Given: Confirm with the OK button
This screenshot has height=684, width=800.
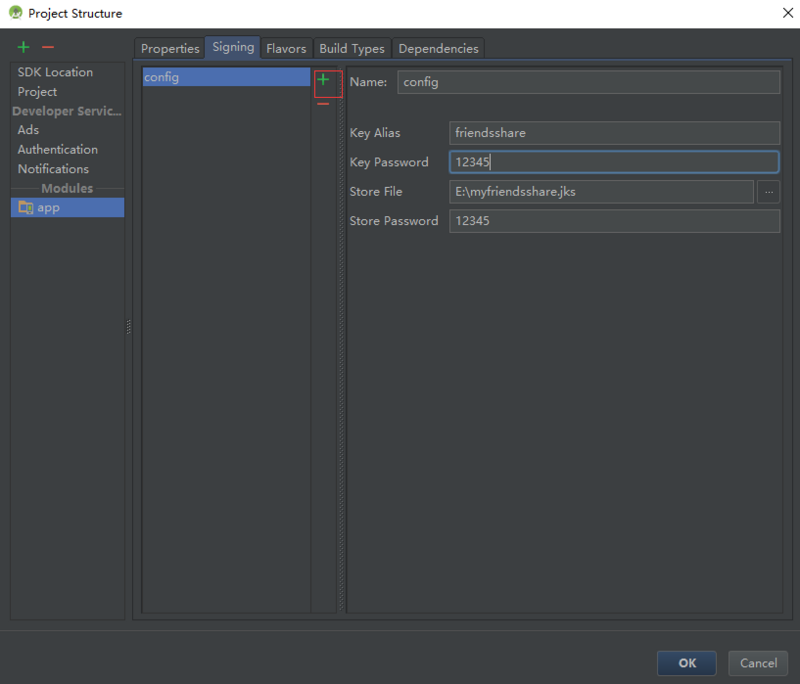Looking at the screenshot, I should click(x=687, y=663).
